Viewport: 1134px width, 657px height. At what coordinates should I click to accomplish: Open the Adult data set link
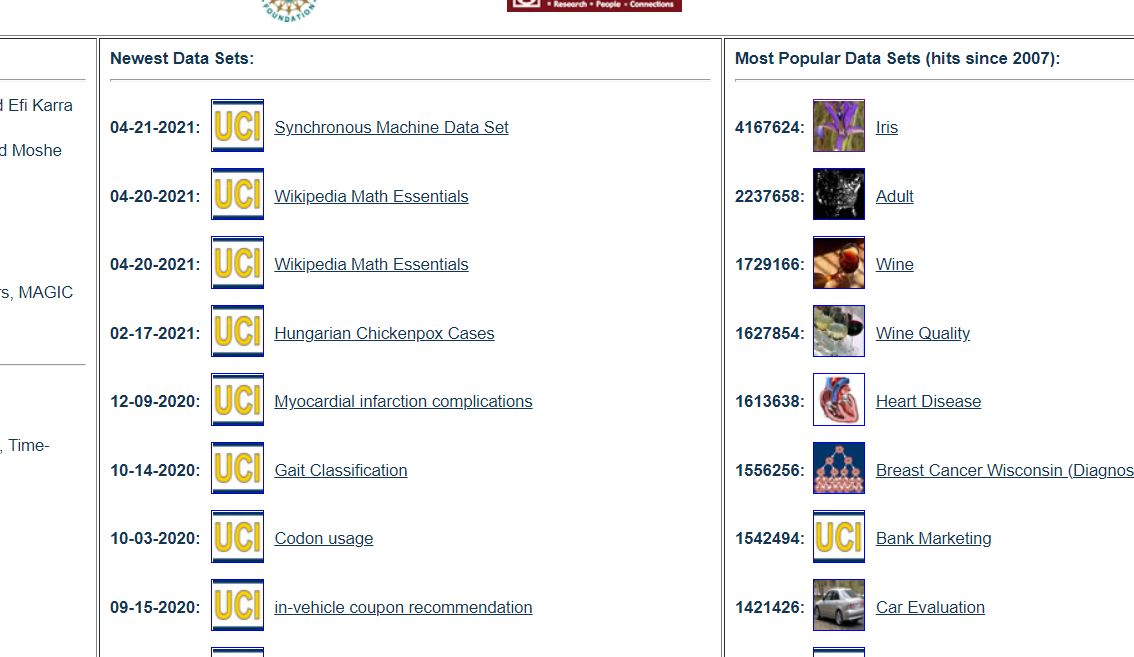[895, 196]
